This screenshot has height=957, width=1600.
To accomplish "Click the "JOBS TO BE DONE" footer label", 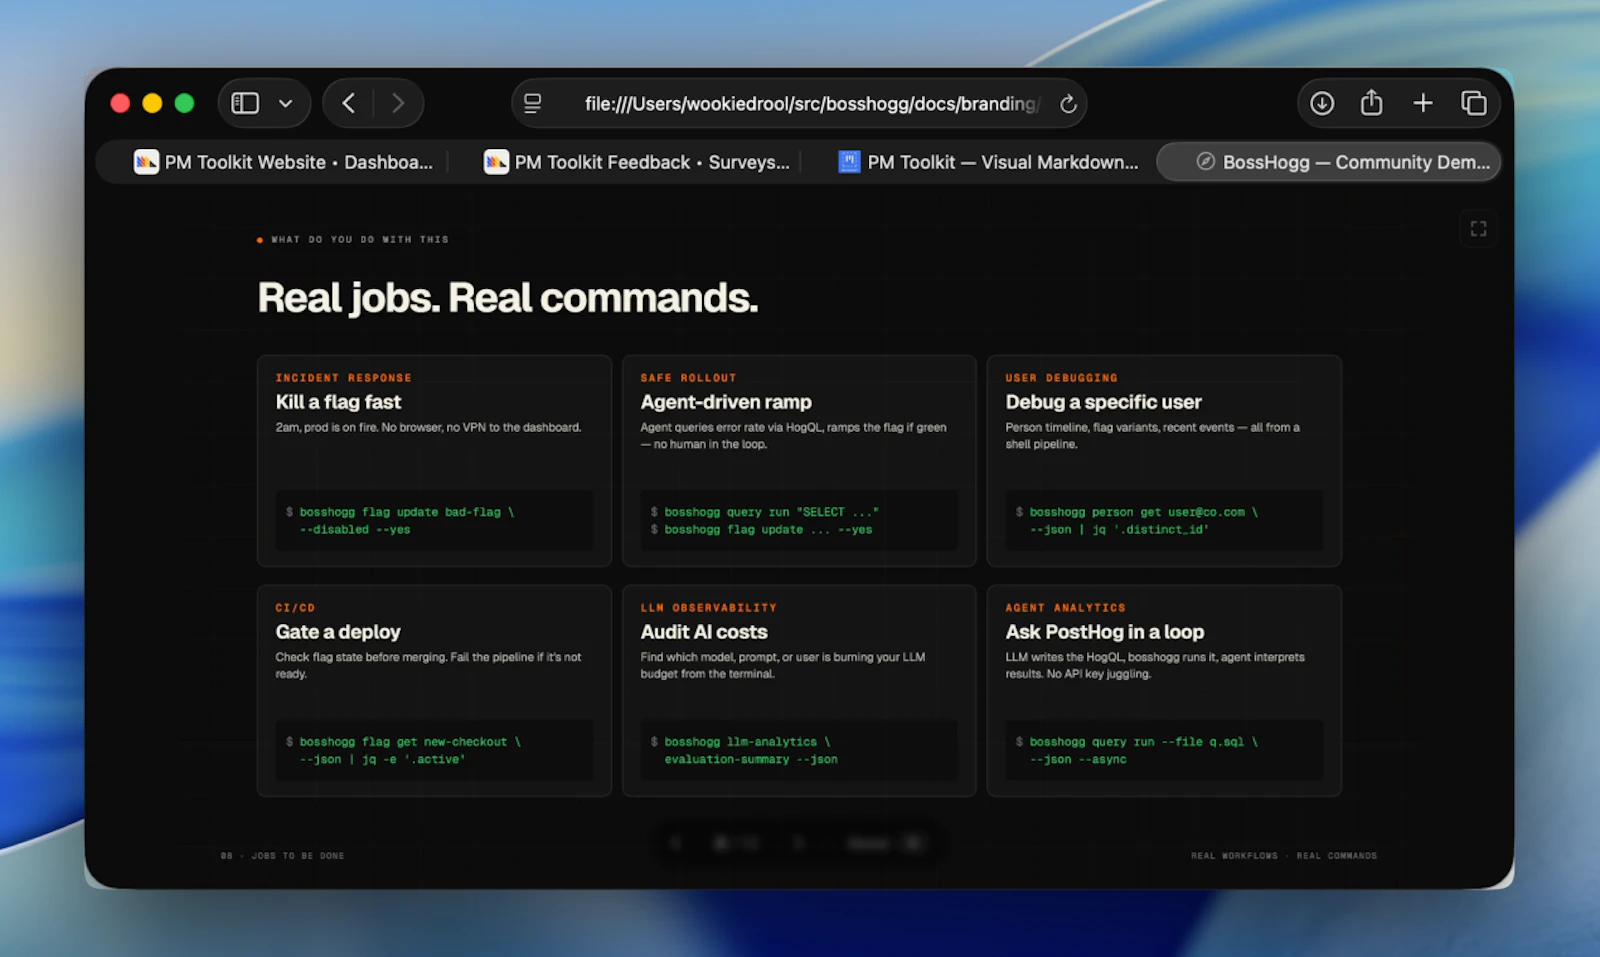I will coord(297,856).
